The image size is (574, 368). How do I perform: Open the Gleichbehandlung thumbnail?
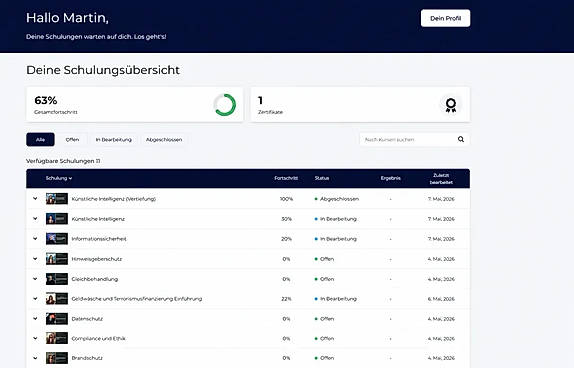57,279
